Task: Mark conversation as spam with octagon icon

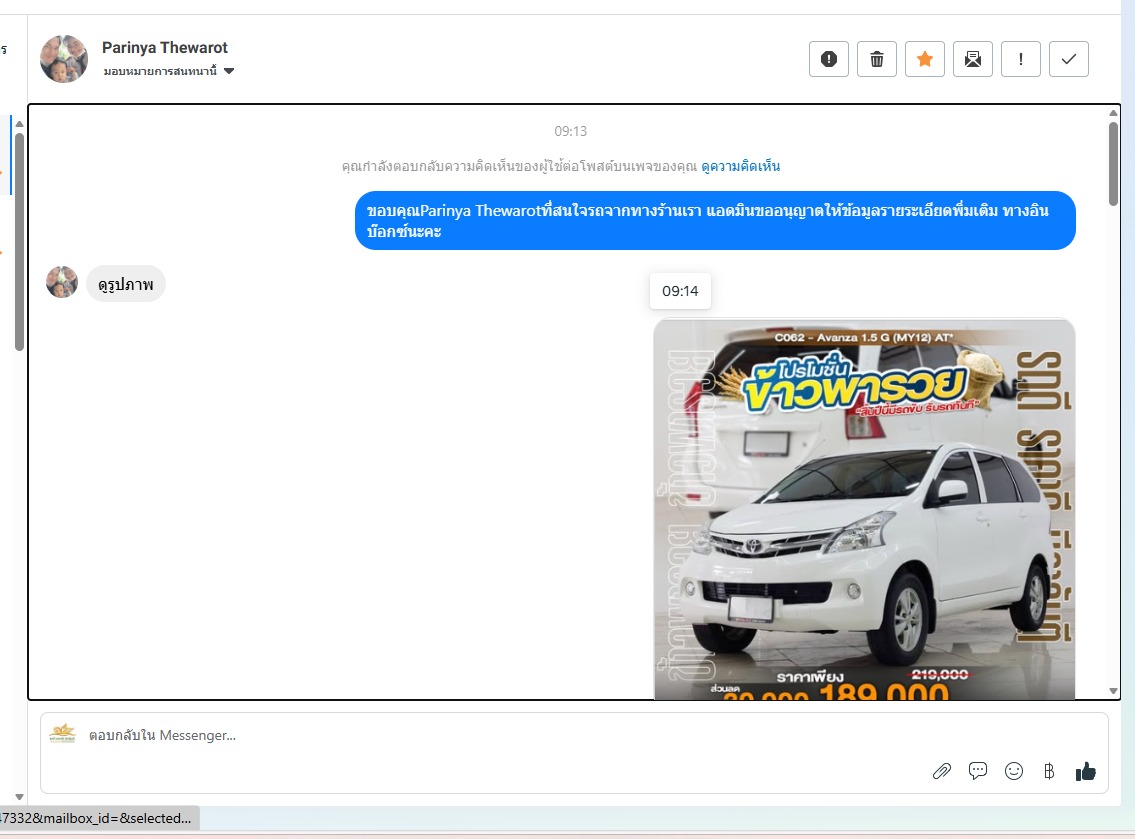Action: click(x=828, y=59)
